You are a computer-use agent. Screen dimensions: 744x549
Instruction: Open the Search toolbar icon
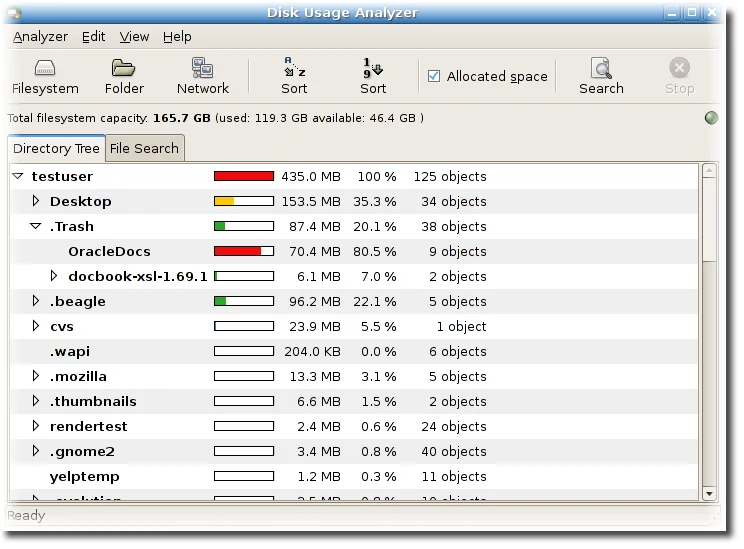coord(601,68)
